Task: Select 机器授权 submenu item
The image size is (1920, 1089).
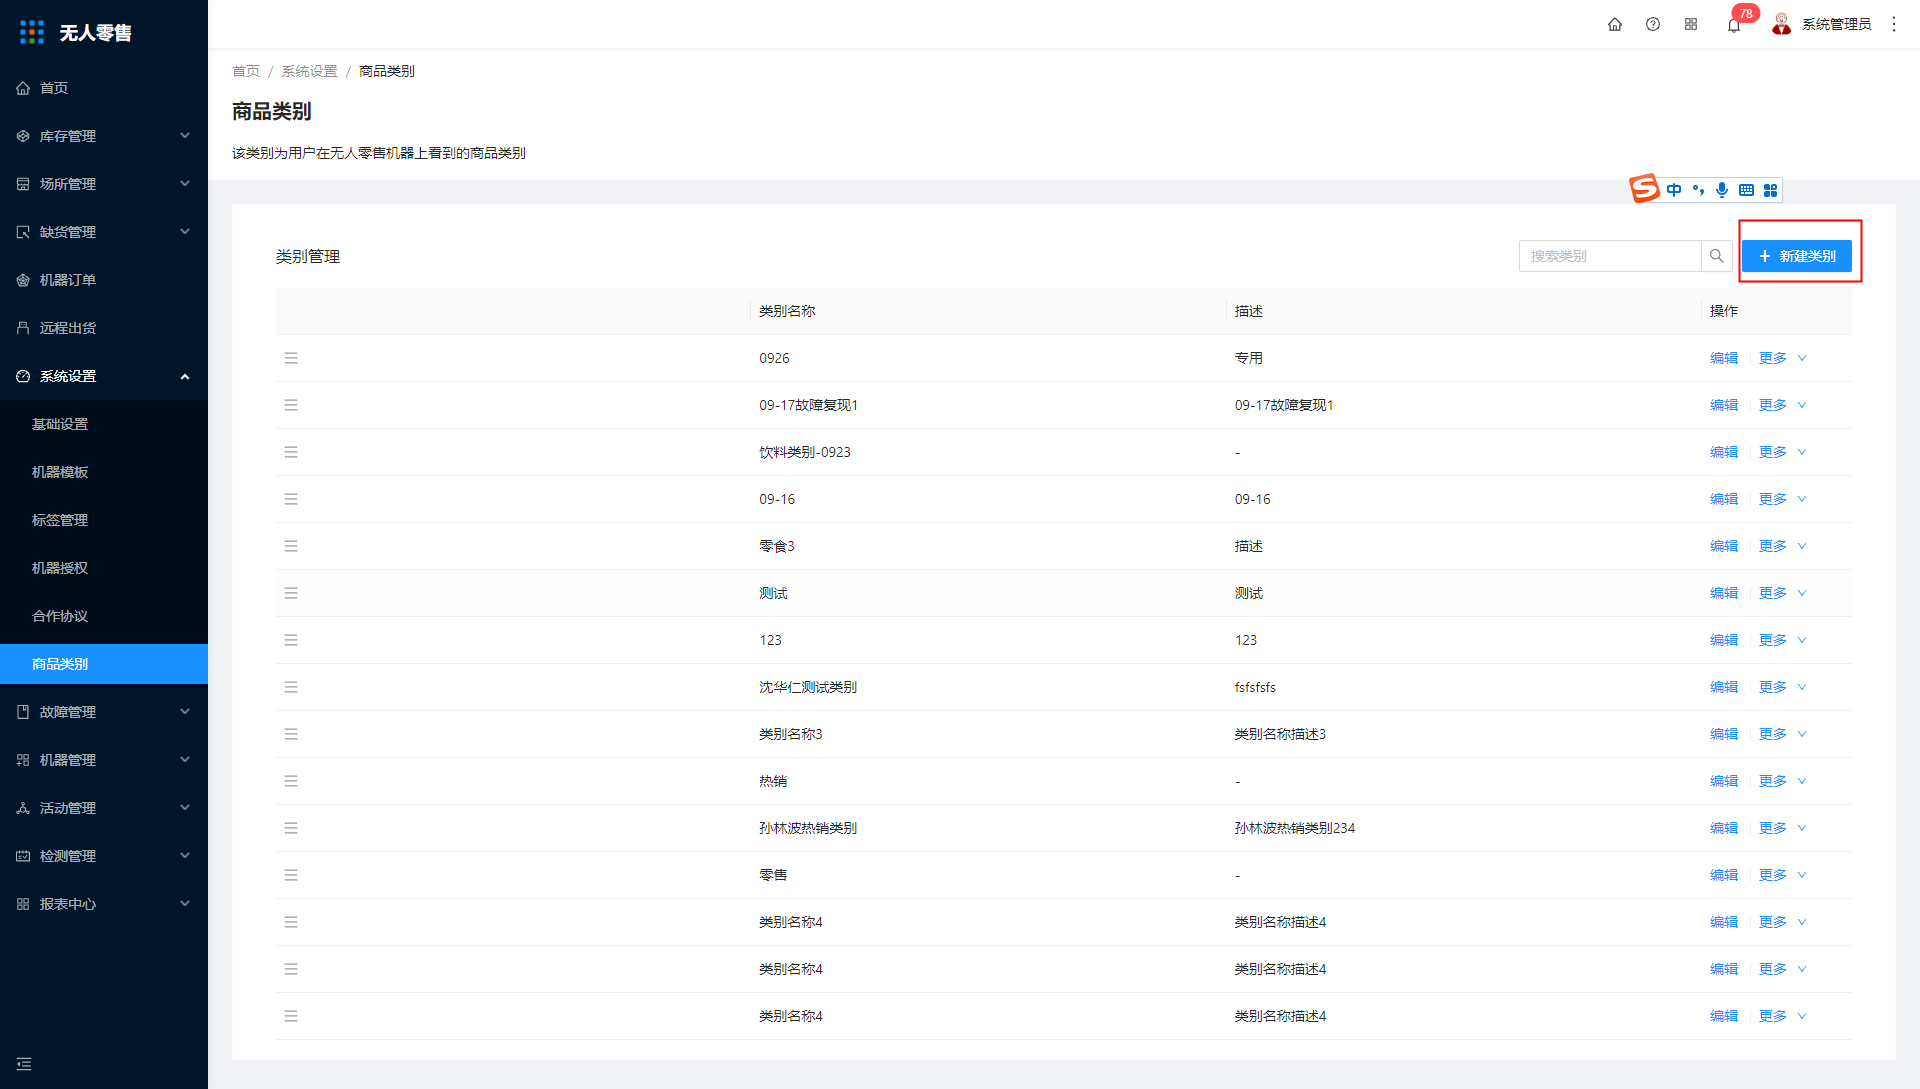Action: pos(104,568)
